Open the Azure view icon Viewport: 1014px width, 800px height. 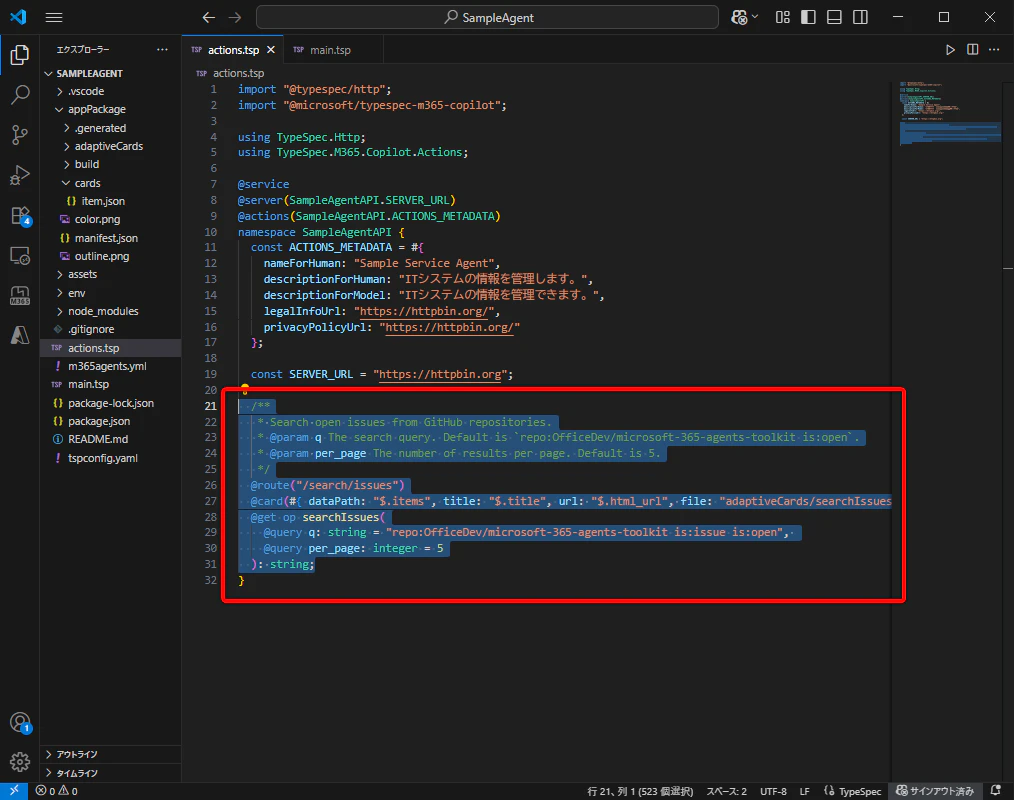pyautogui.click(x=19, y=335)
